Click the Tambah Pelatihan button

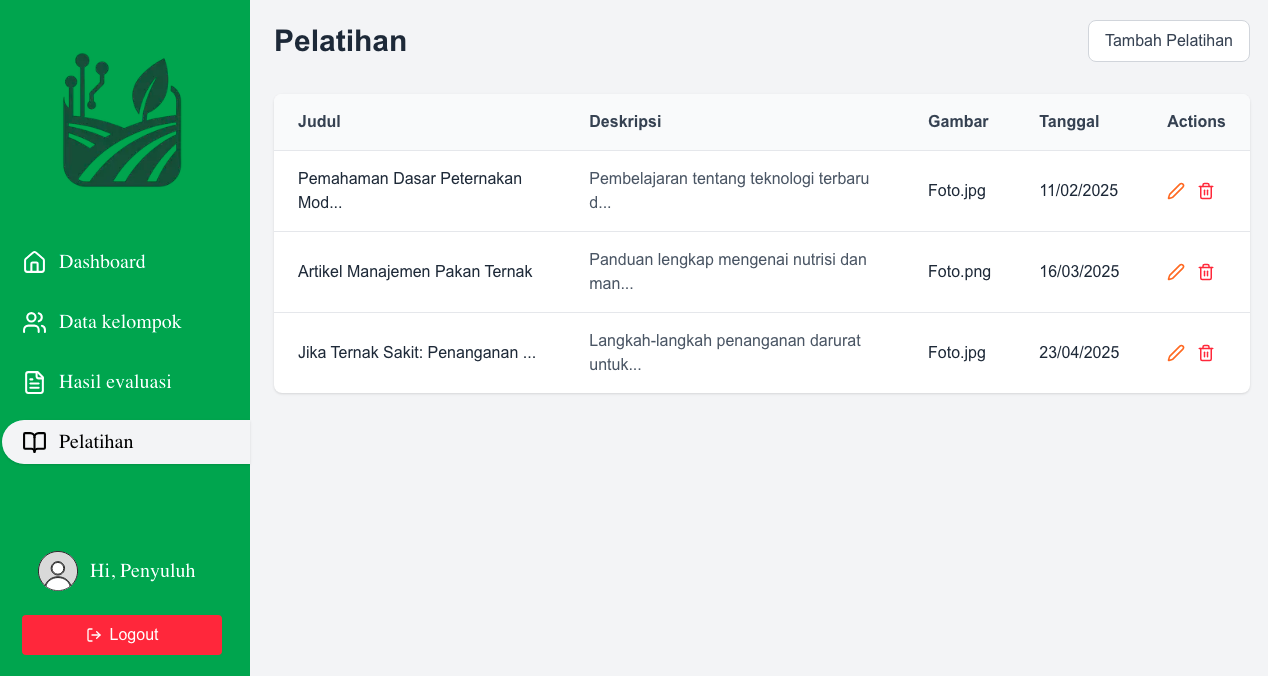click(x=1168, y=41)
